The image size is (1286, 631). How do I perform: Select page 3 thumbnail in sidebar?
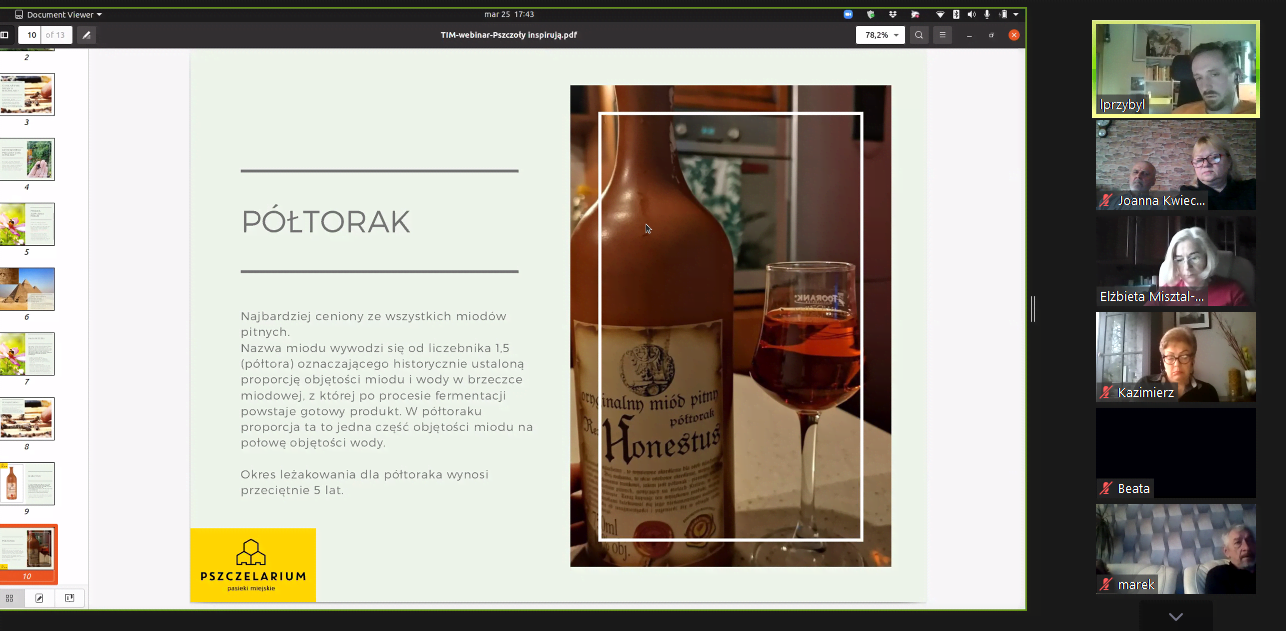coord(27,95)
